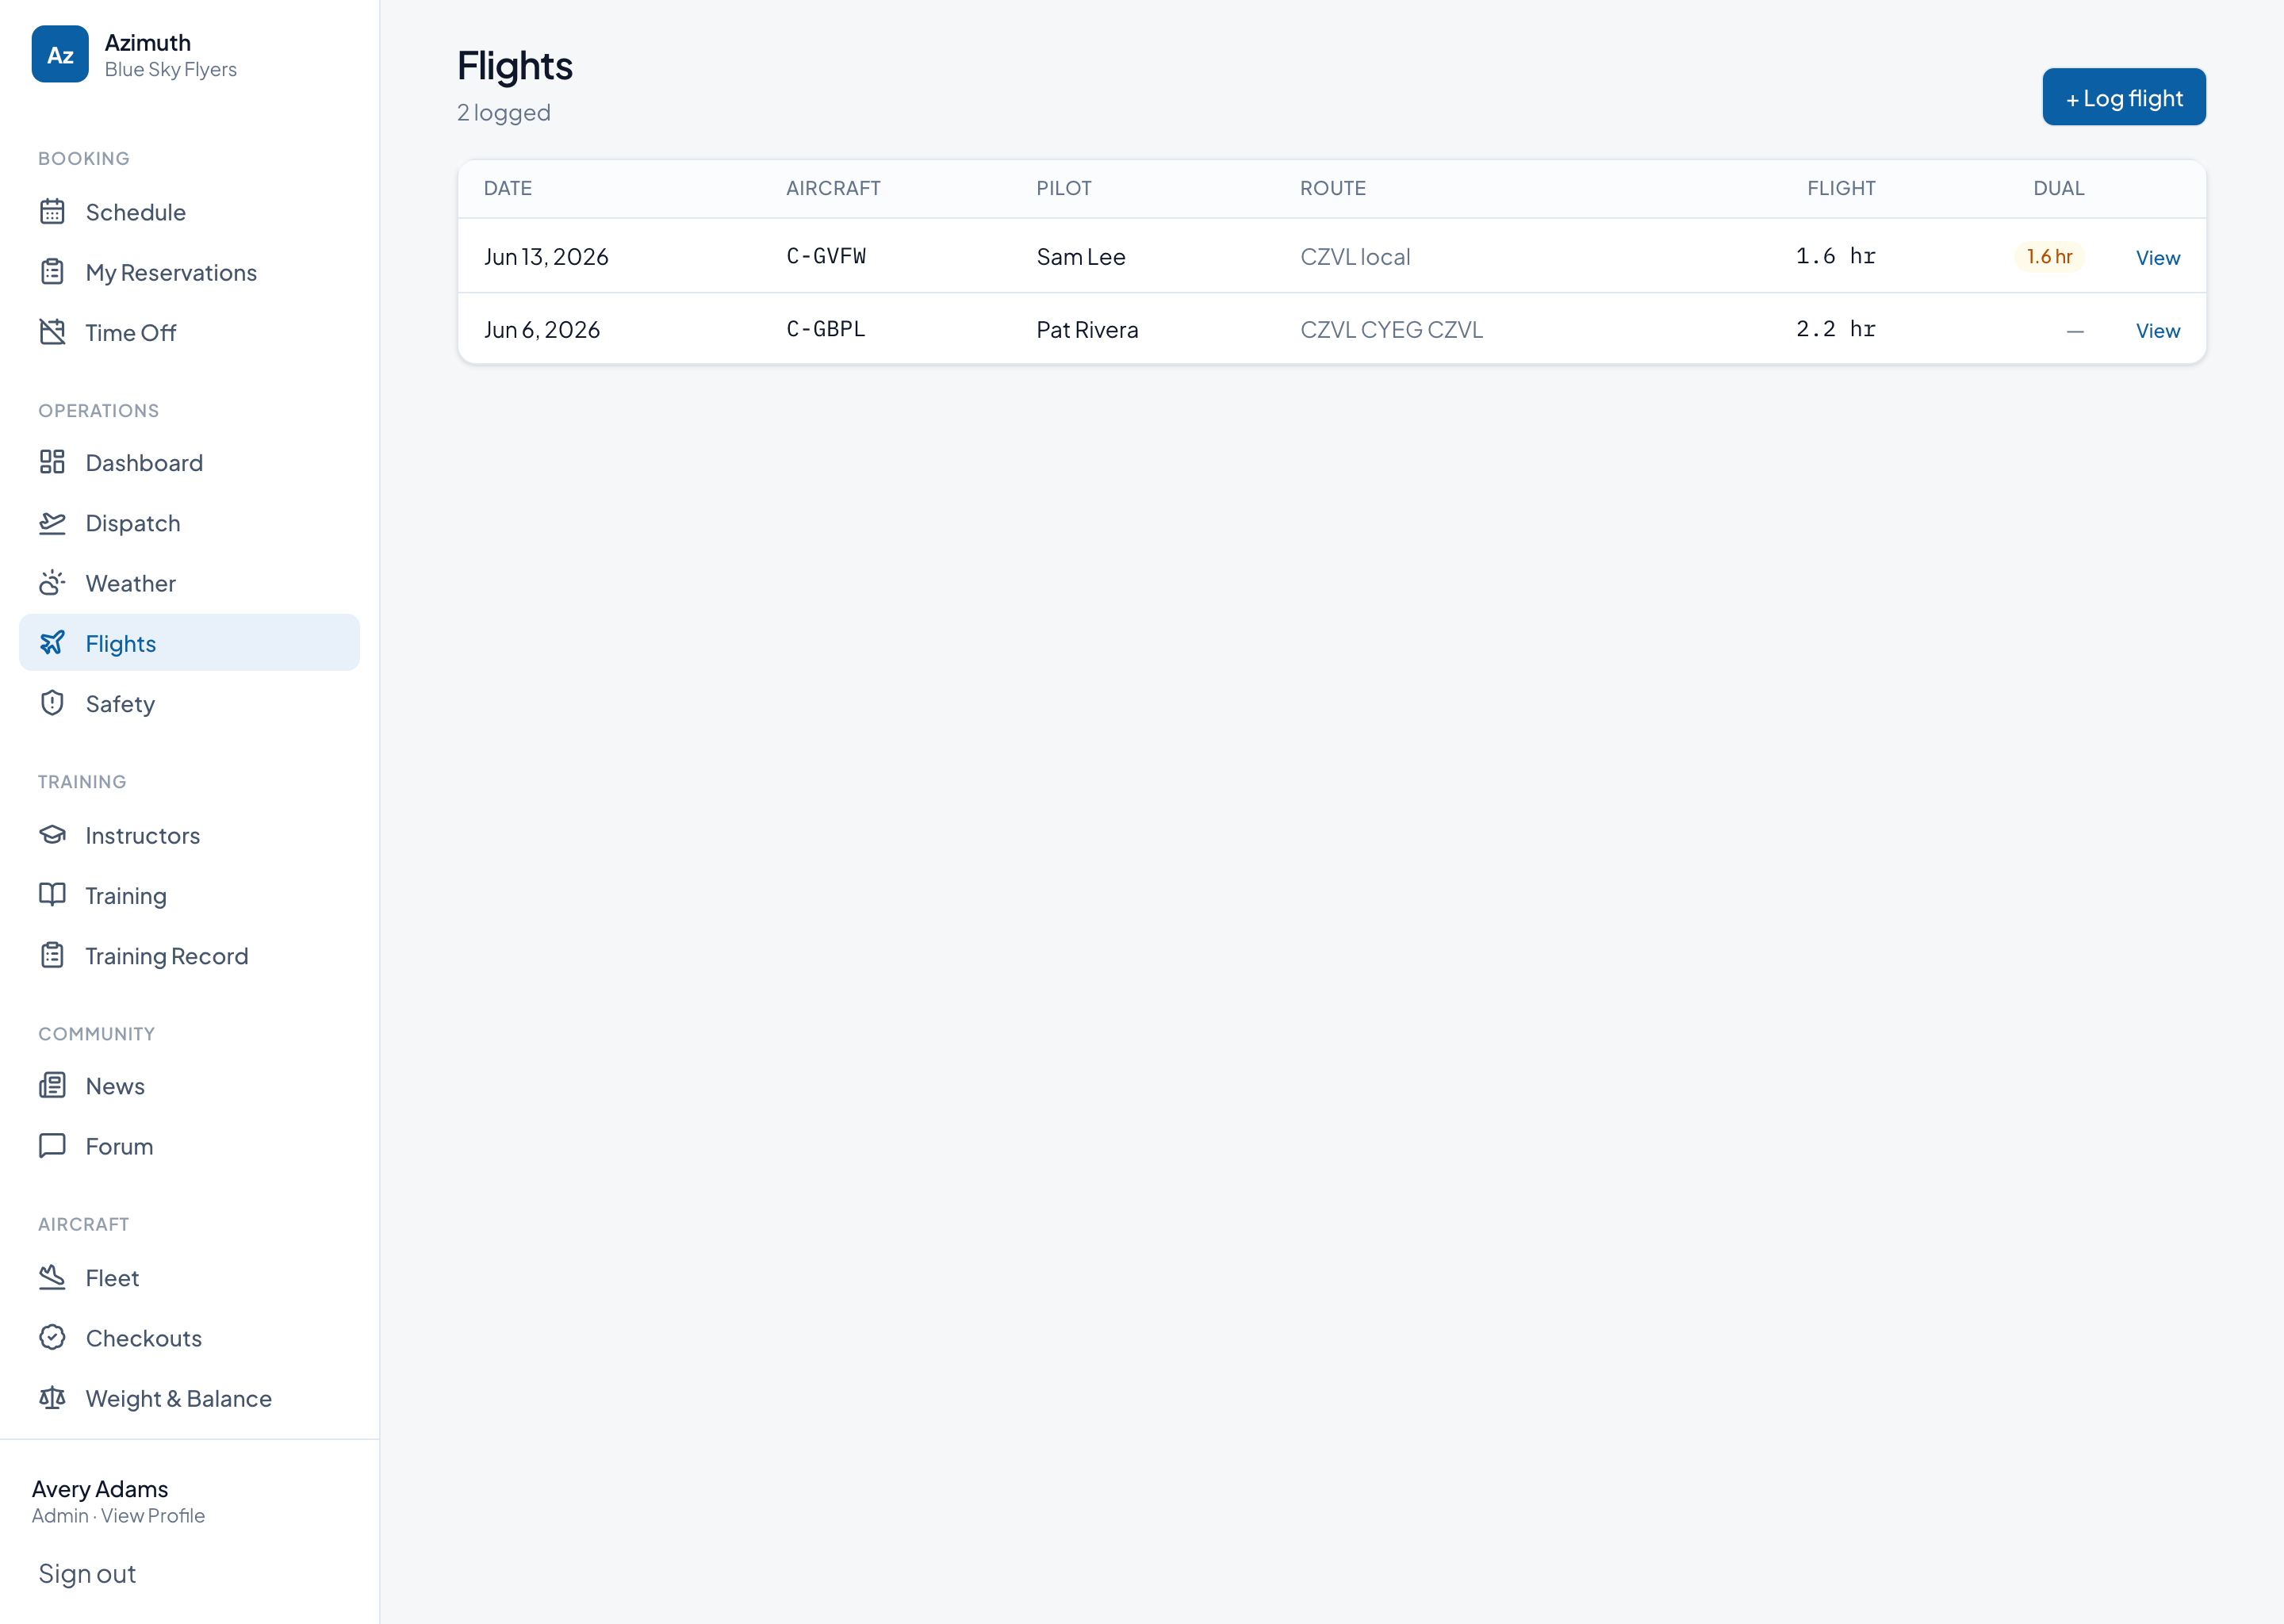Select aircraft C-GVFW cell
Screen dimensions: 2284x1624
[x=826, y=256]
